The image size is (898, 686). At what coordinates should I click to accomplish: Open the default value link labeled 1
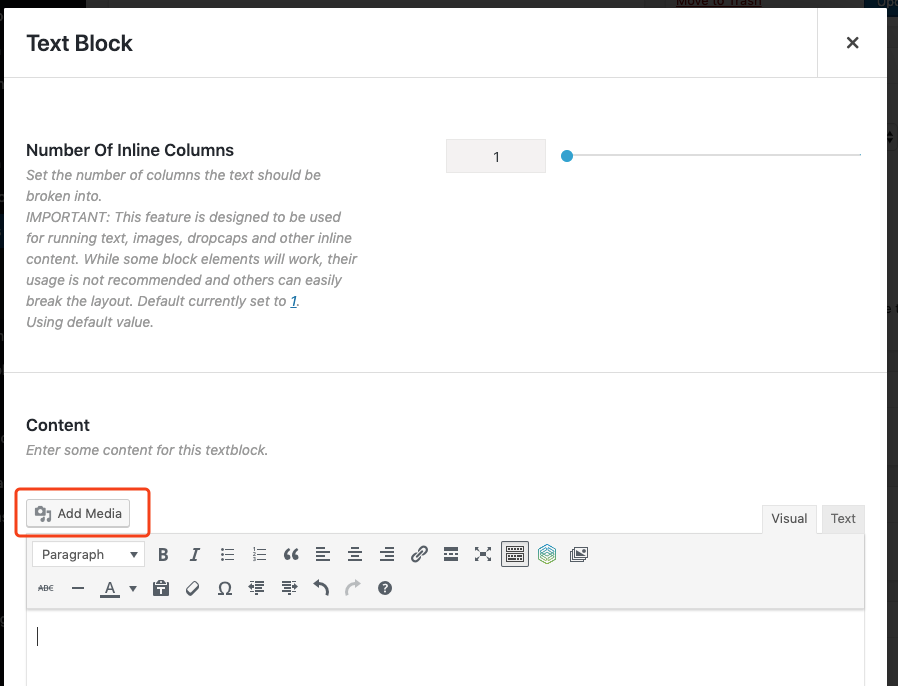(x=294, y=300)
